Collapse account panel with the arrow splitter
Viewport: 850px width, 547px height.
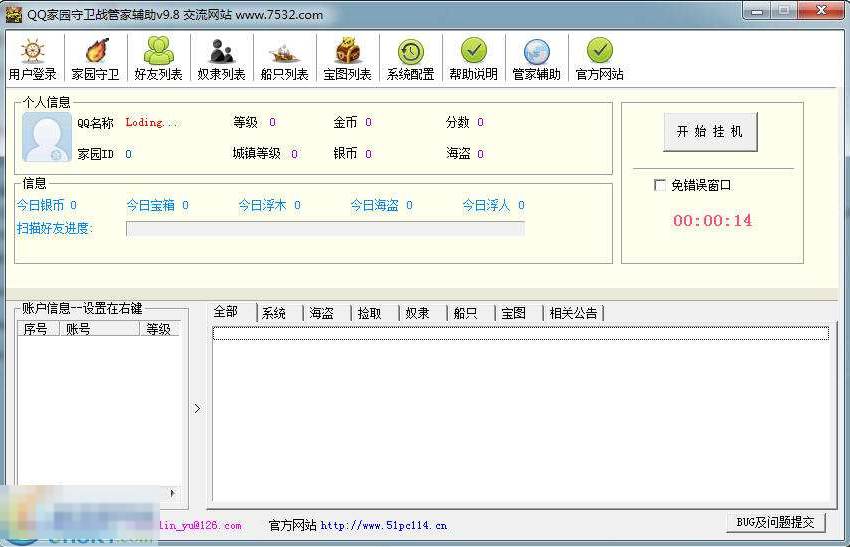click(197, 408)
